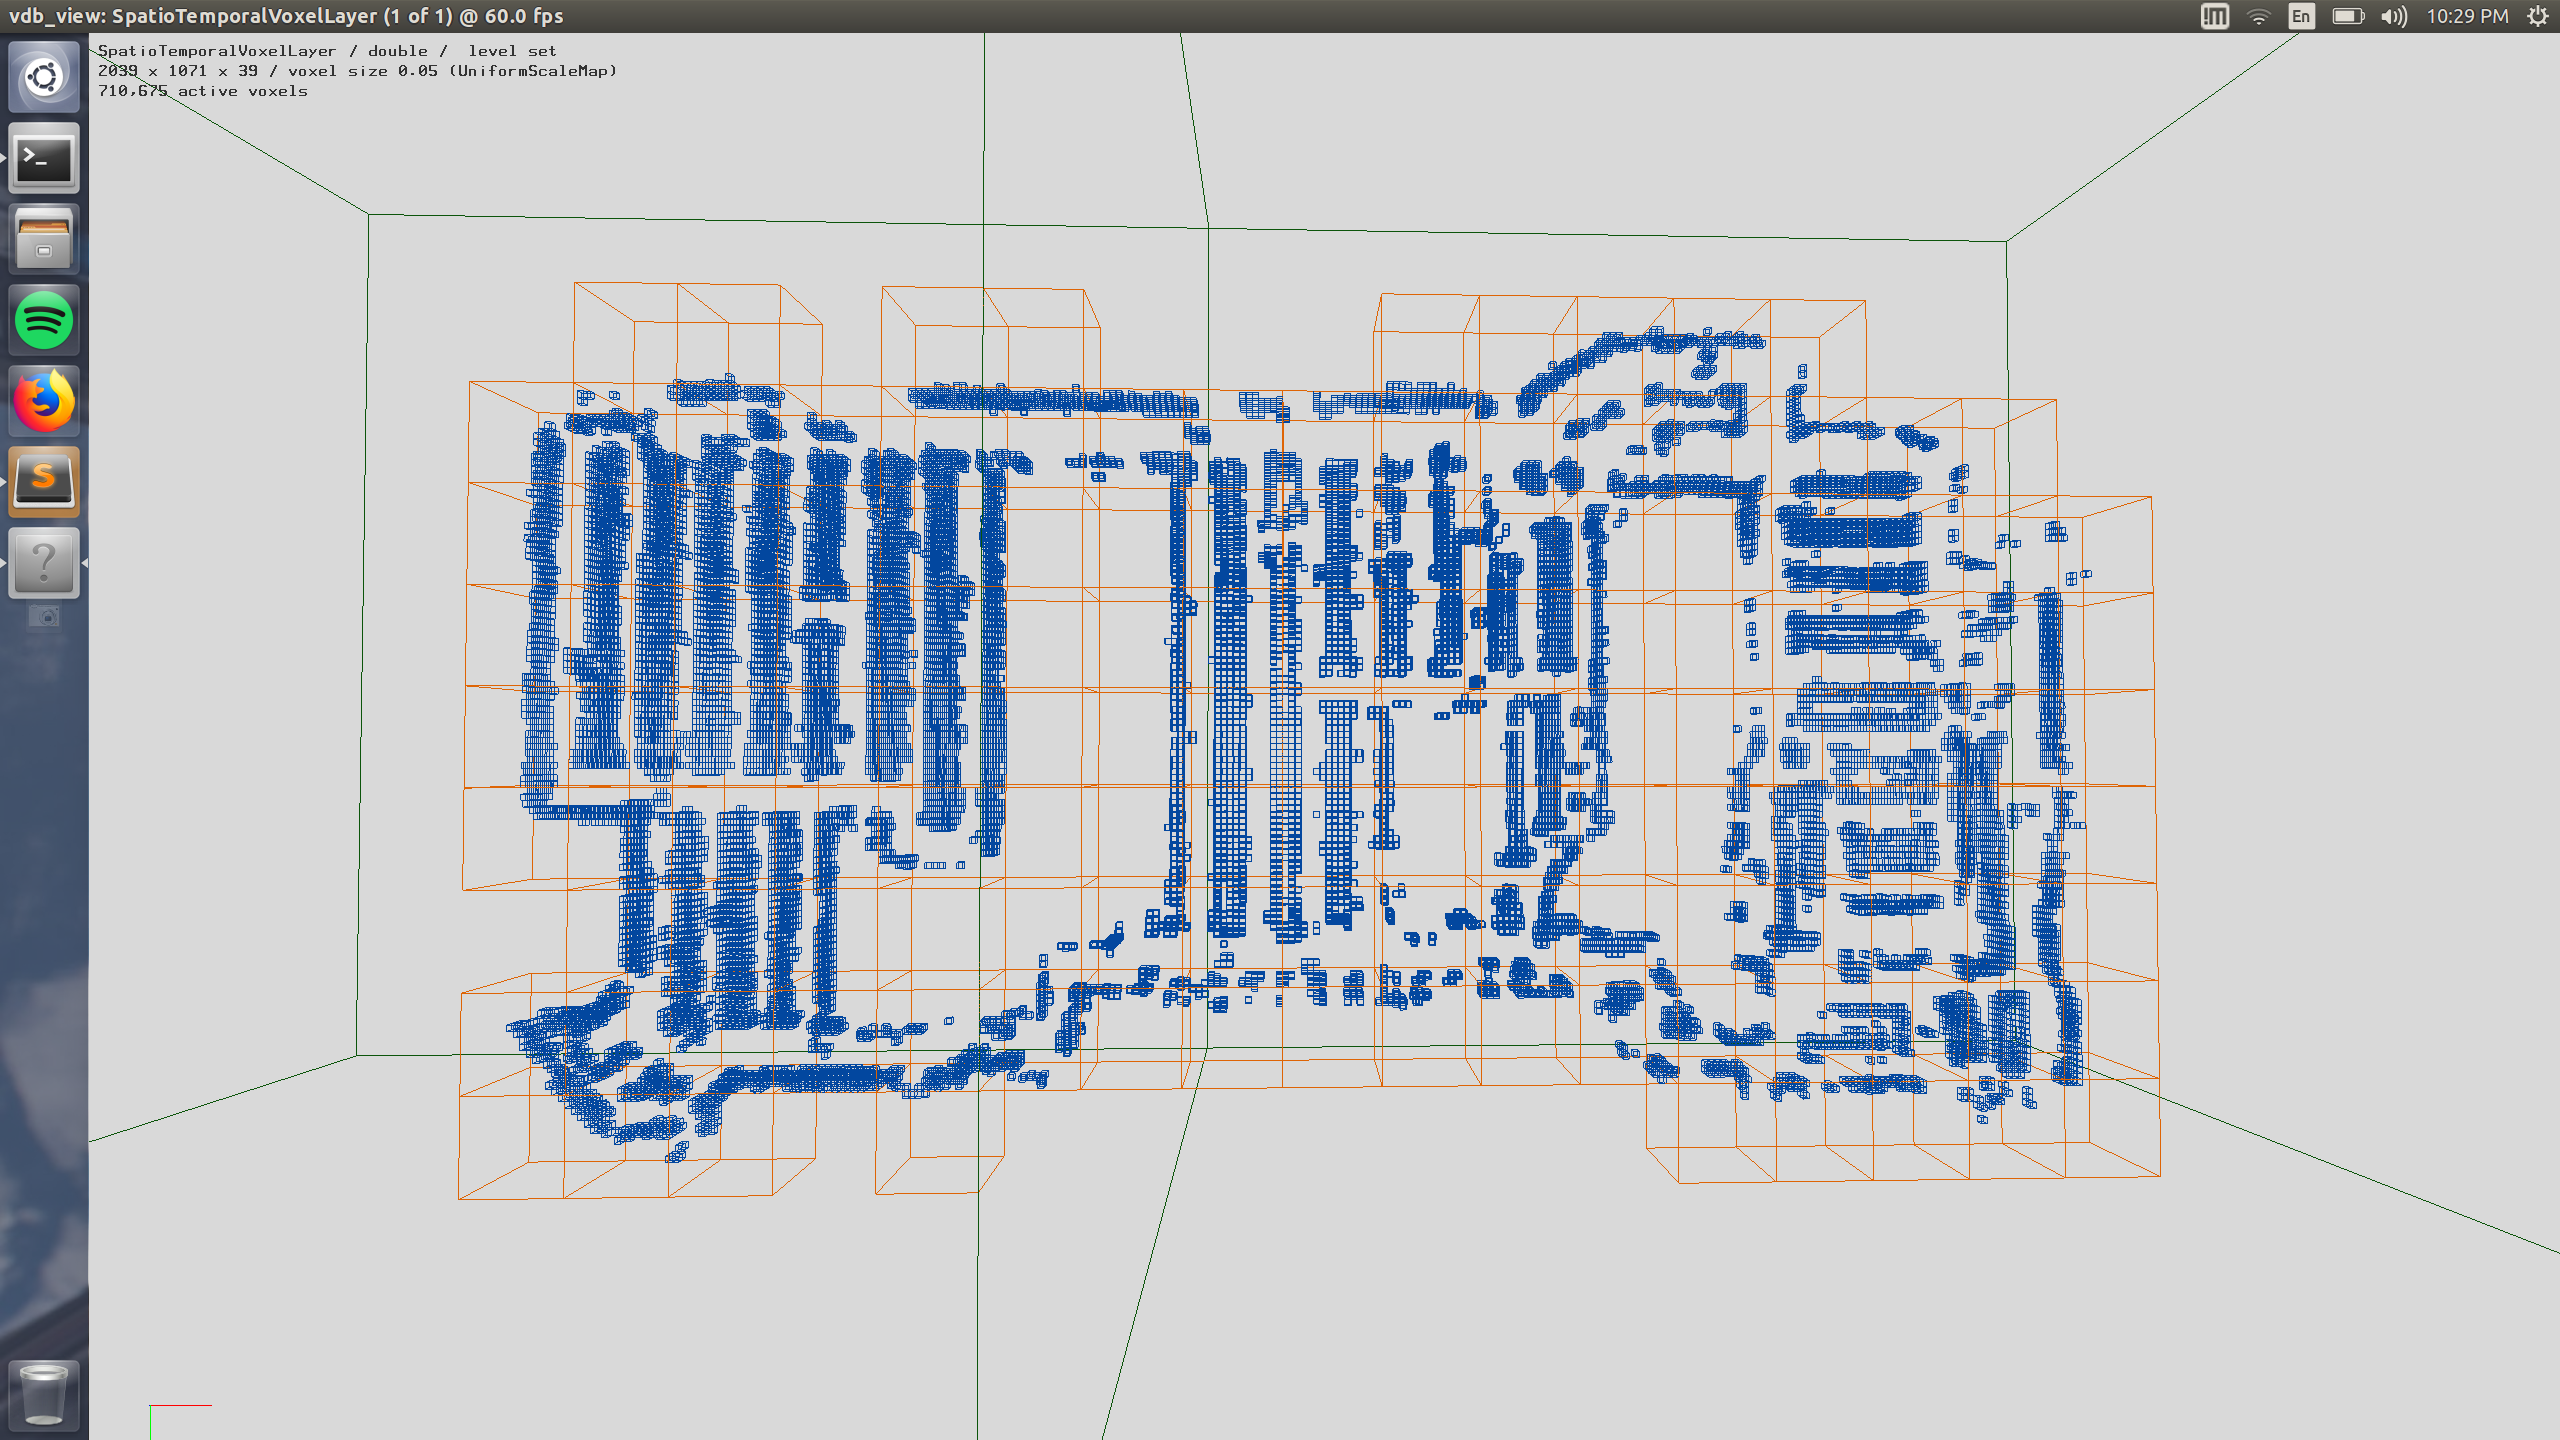Click the 710,675 active voxels readout
The width and height of the screenshot is (2560, 1440).
[203, 91]
